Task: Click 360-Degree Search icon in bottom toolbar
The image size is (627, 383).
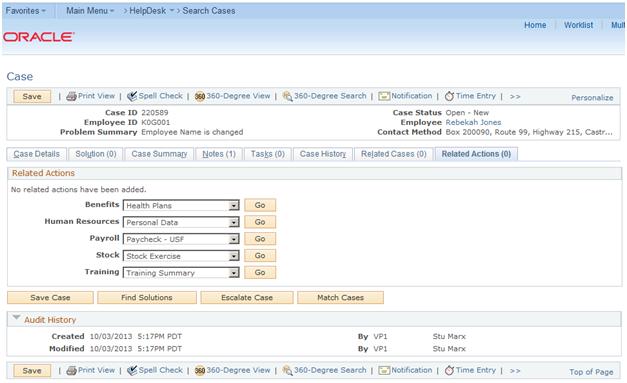Action: (287, 371)
